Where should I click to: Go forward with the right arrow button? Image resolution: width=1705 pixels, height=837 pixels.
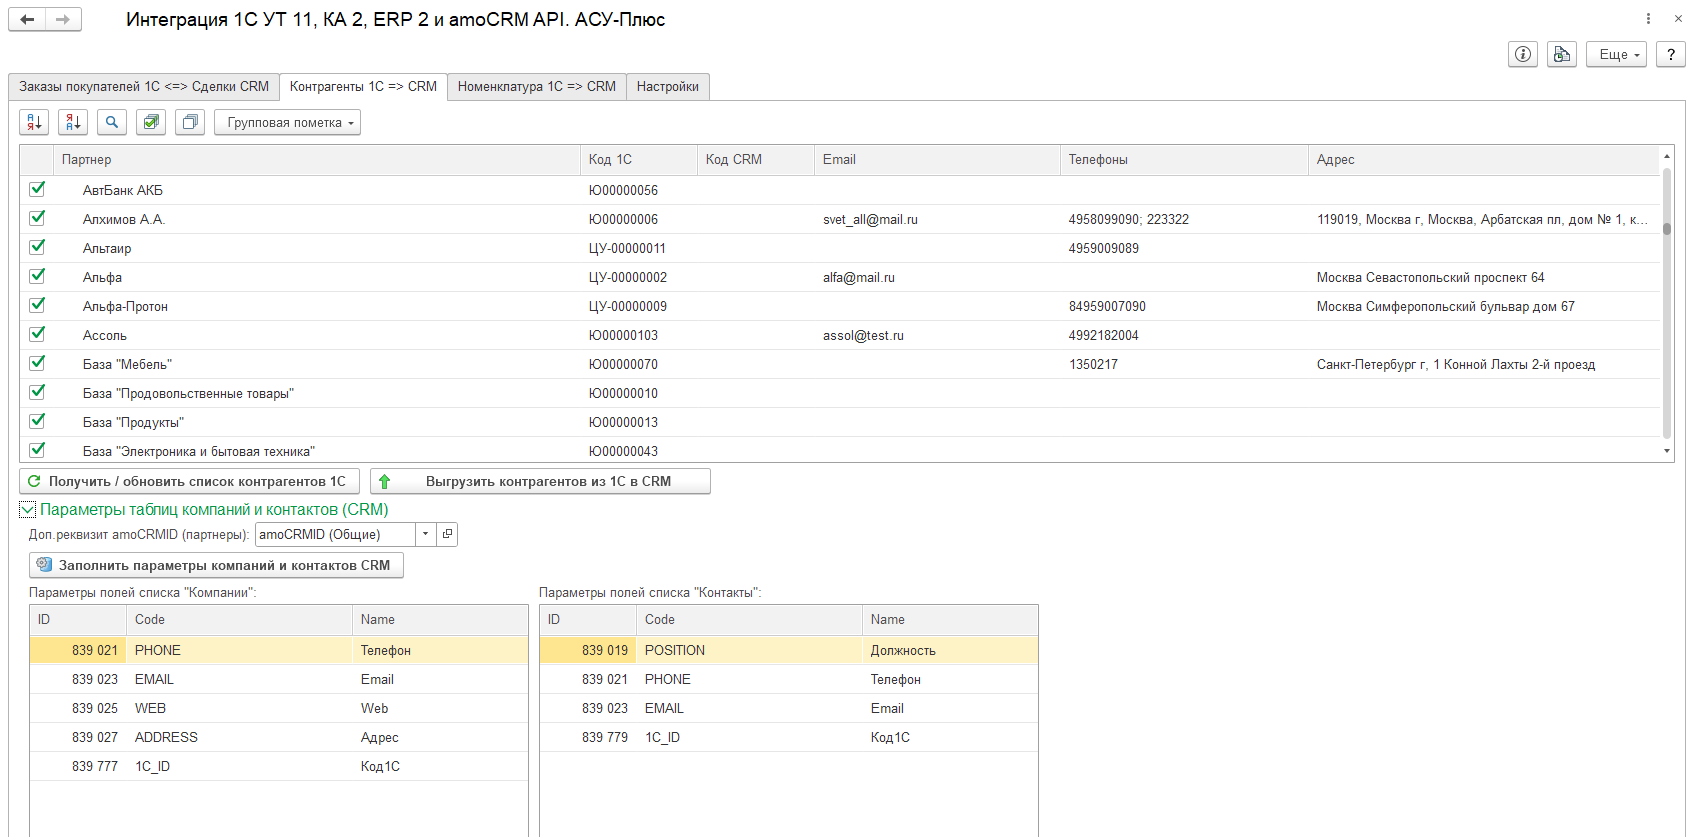(63, 19)
